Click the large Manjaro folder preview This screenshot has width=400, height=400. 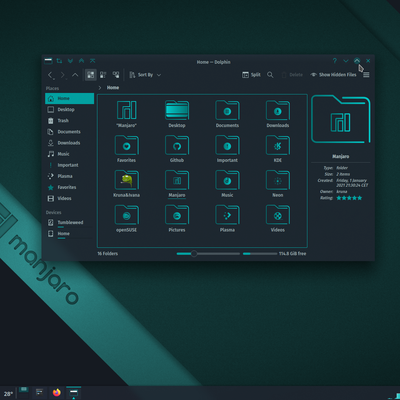(x=341, y=119)
